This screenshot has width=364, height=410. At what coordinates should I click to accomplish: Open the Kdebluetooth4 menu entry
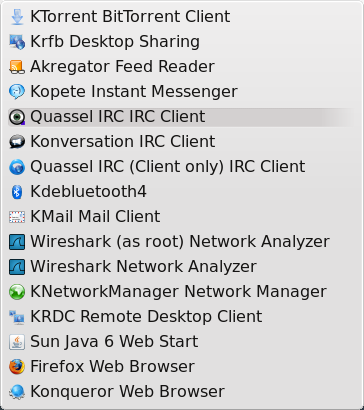[x=182, y=192]
